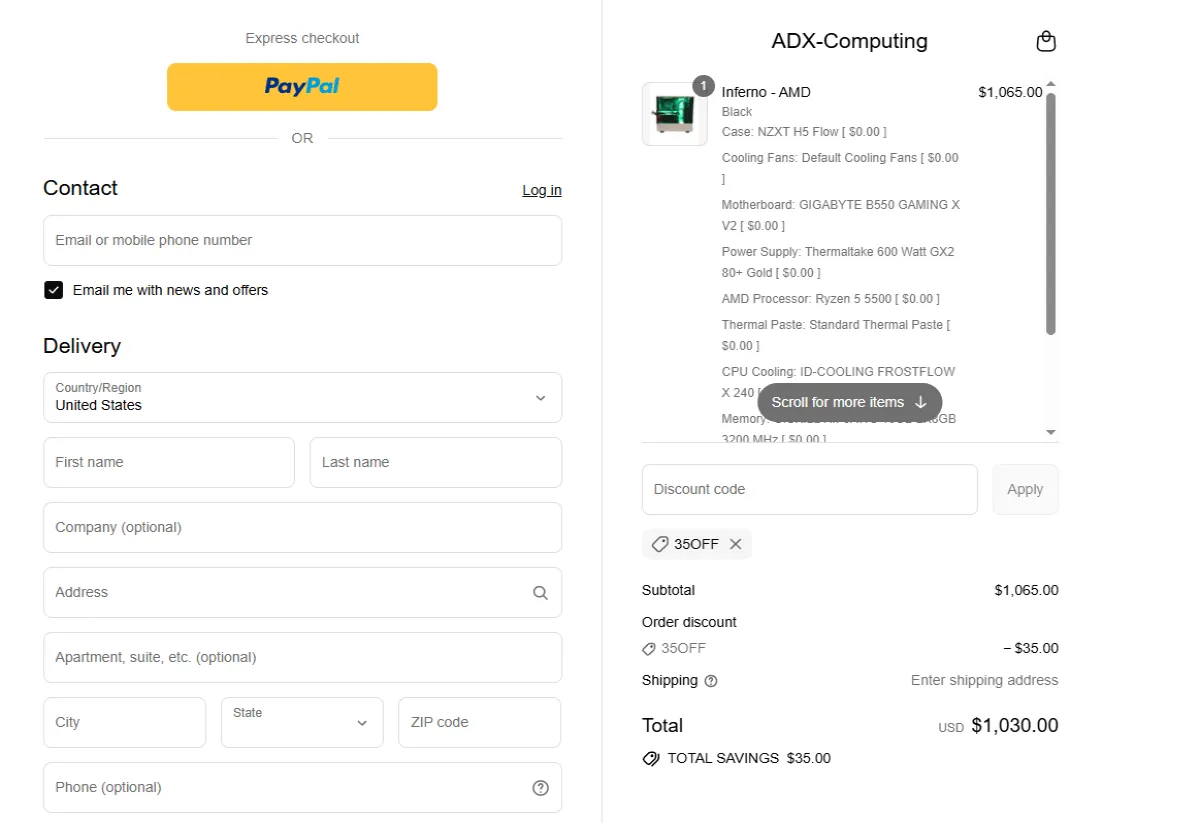The height and width of the screenshot is (823, 1200).
Task: Click the Scroll for more items button
Action: tap(849, 402)
